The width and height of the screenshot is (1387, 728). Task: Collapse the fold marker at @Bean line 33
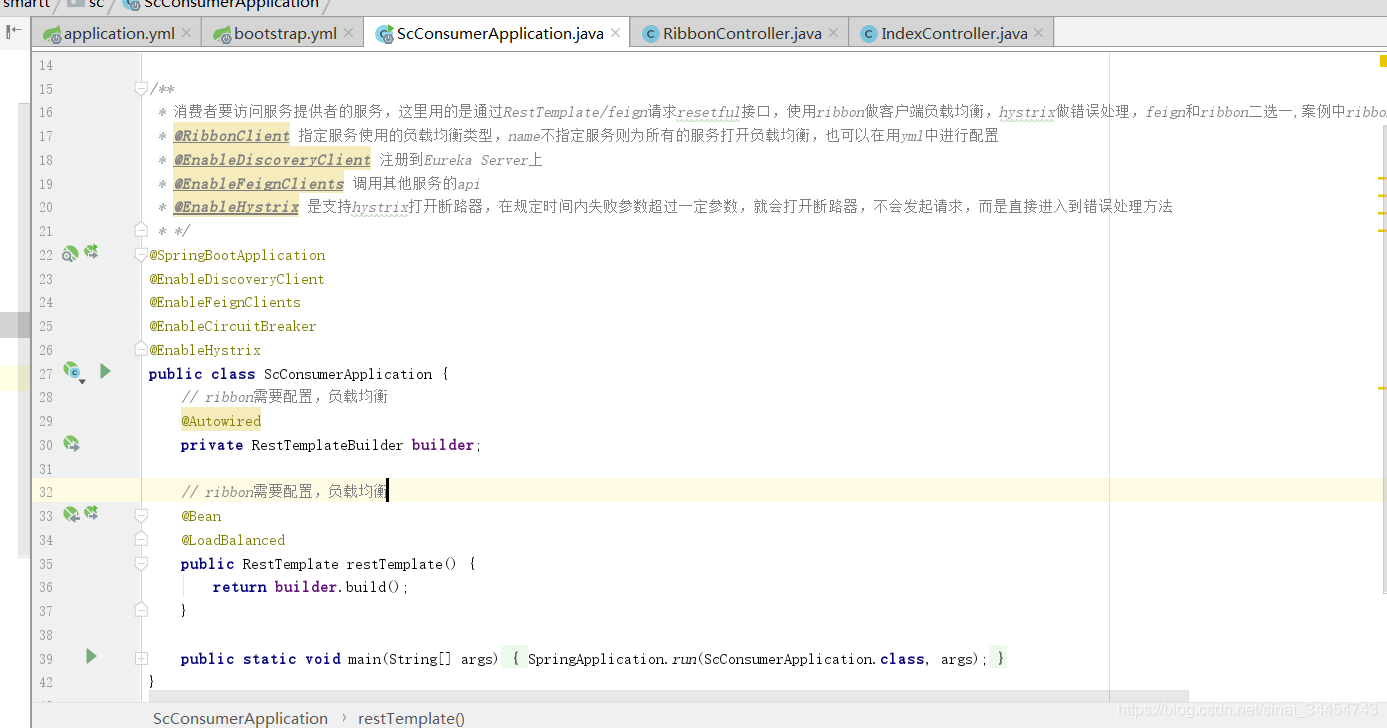point(141,516)
